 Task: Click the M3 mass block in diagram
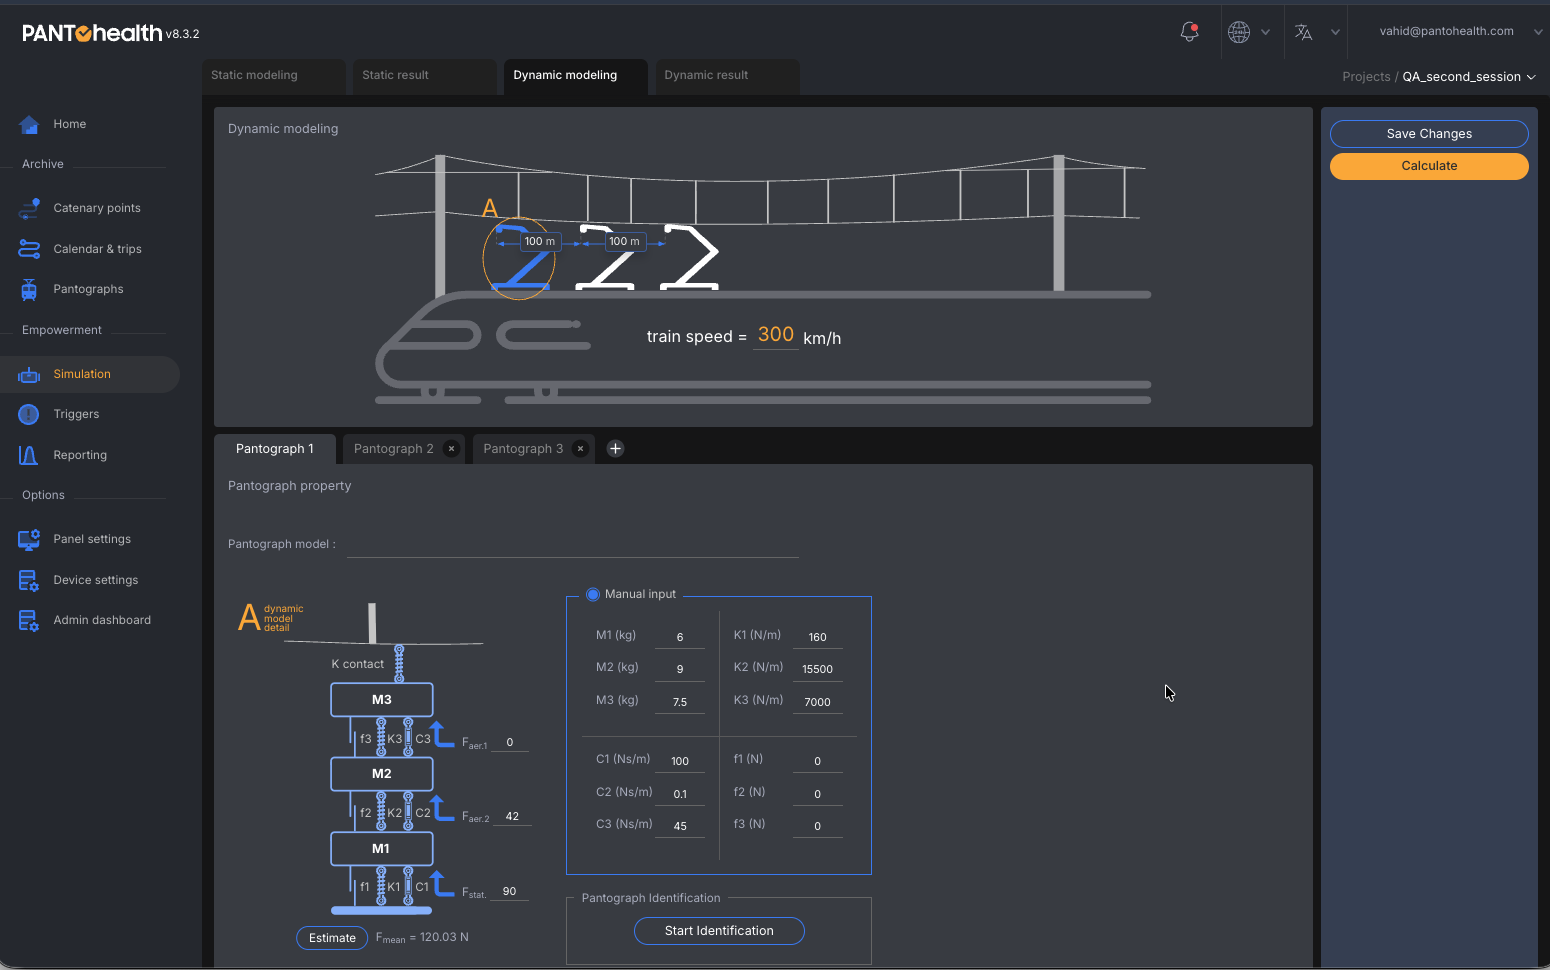[x=382, y=700]
